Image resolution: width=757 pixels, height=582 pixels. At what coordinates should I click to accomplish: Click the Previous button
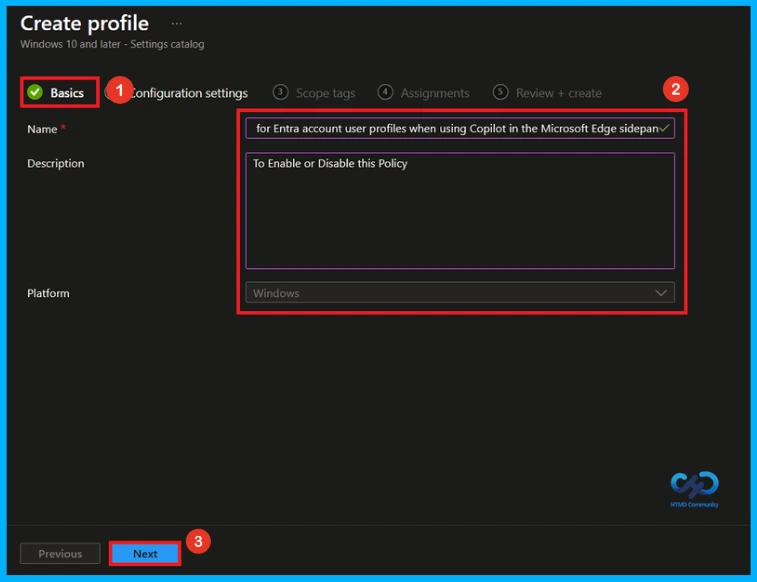click(x=60, y=554)
